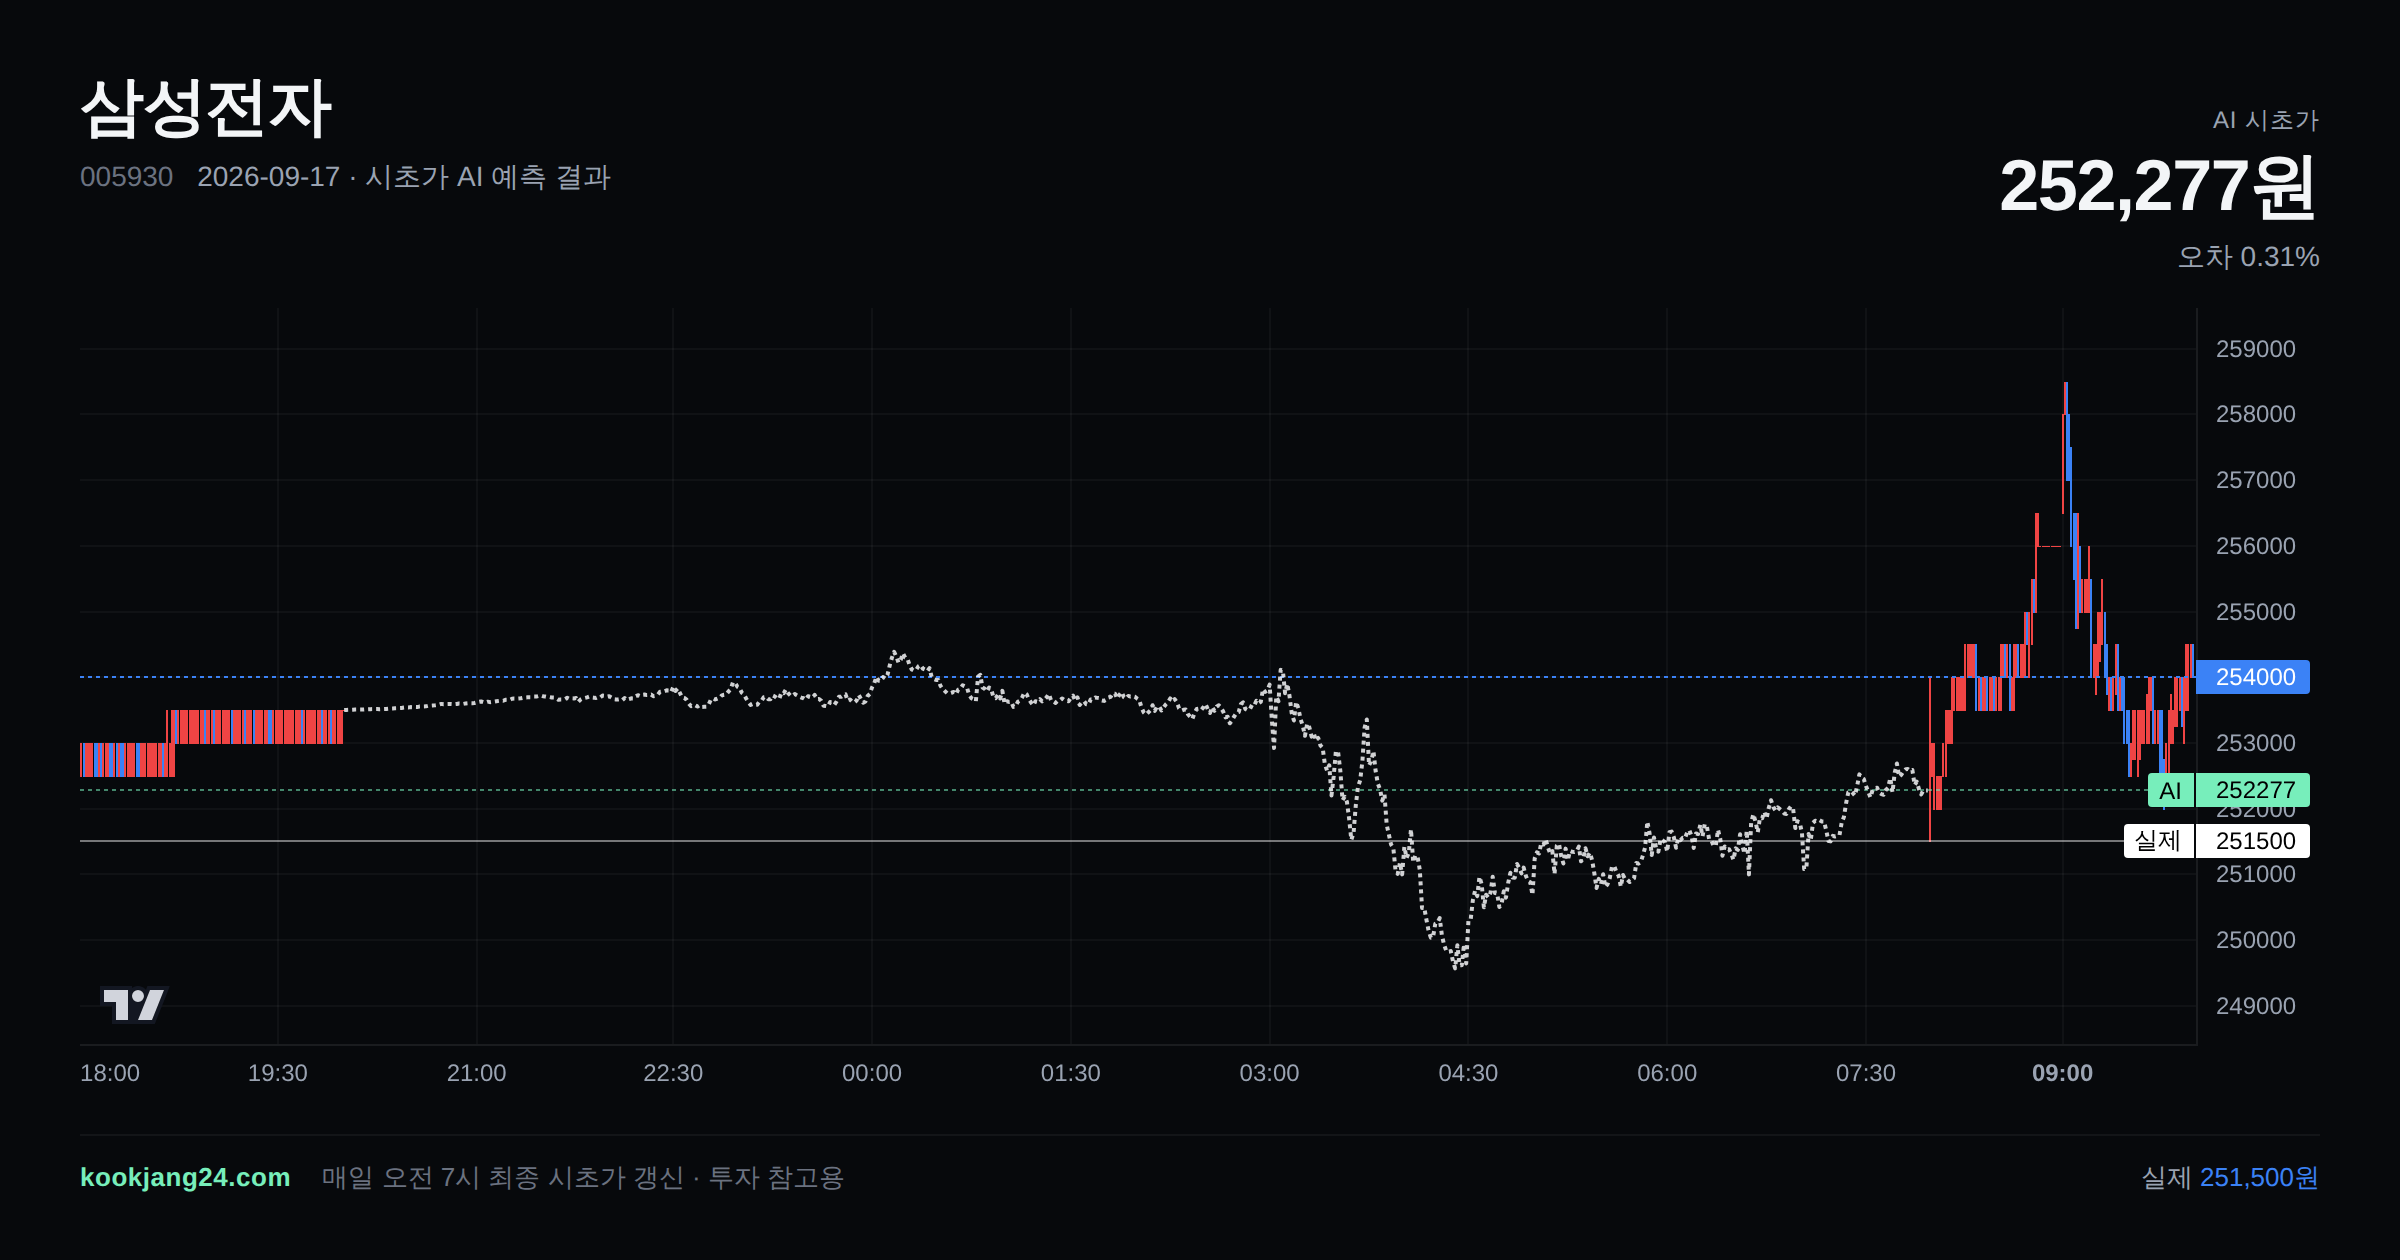The height and width of the screenshot is (1260, 2400).
Task: Click the 253000 price axis label
Action: pos(2255,743)
